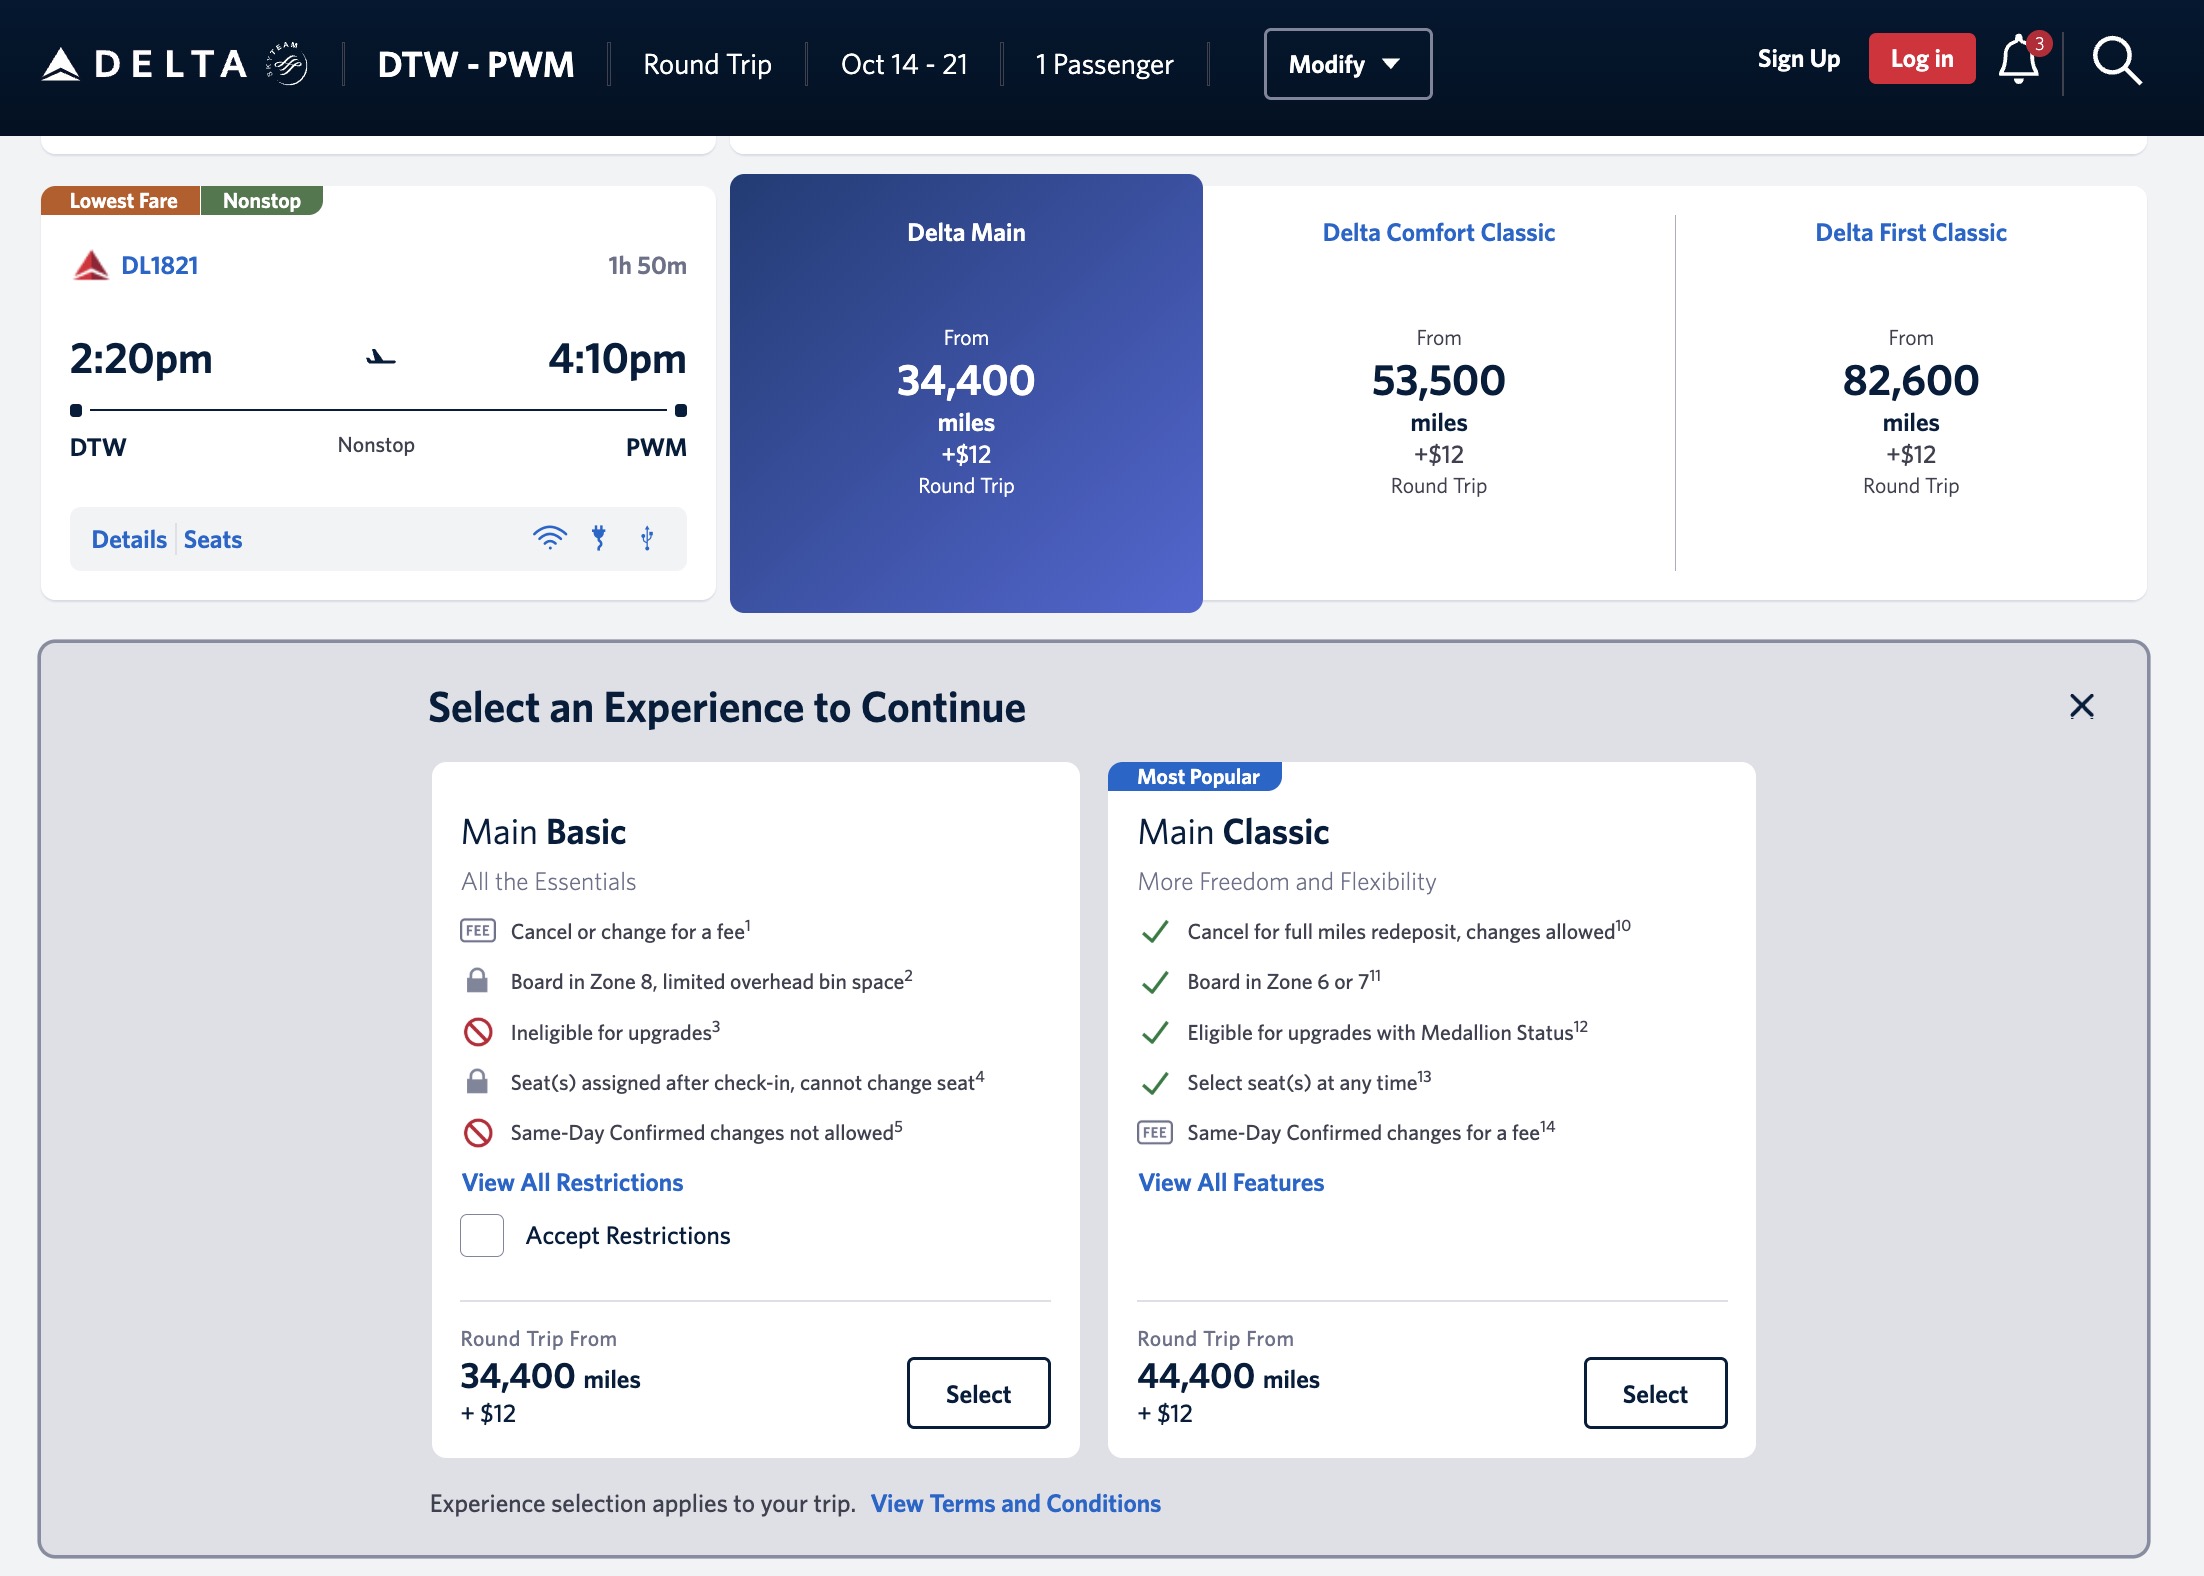Open the notifications bell icon

point(2019,60)
